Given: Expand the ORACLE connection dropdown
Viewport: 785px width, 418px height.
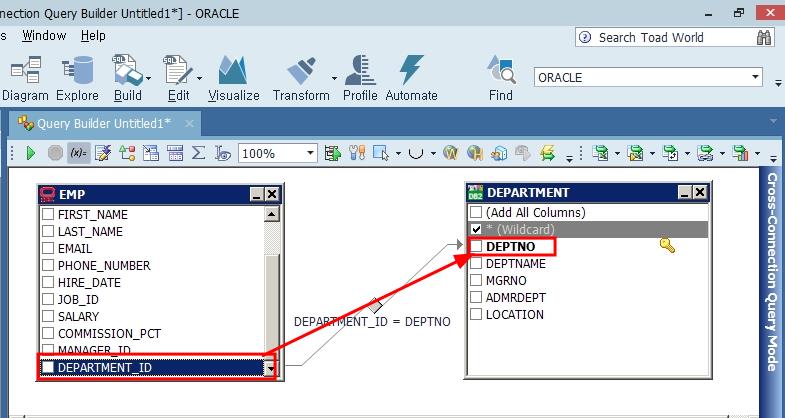Looking at the screenshot, I should point(753,77).
